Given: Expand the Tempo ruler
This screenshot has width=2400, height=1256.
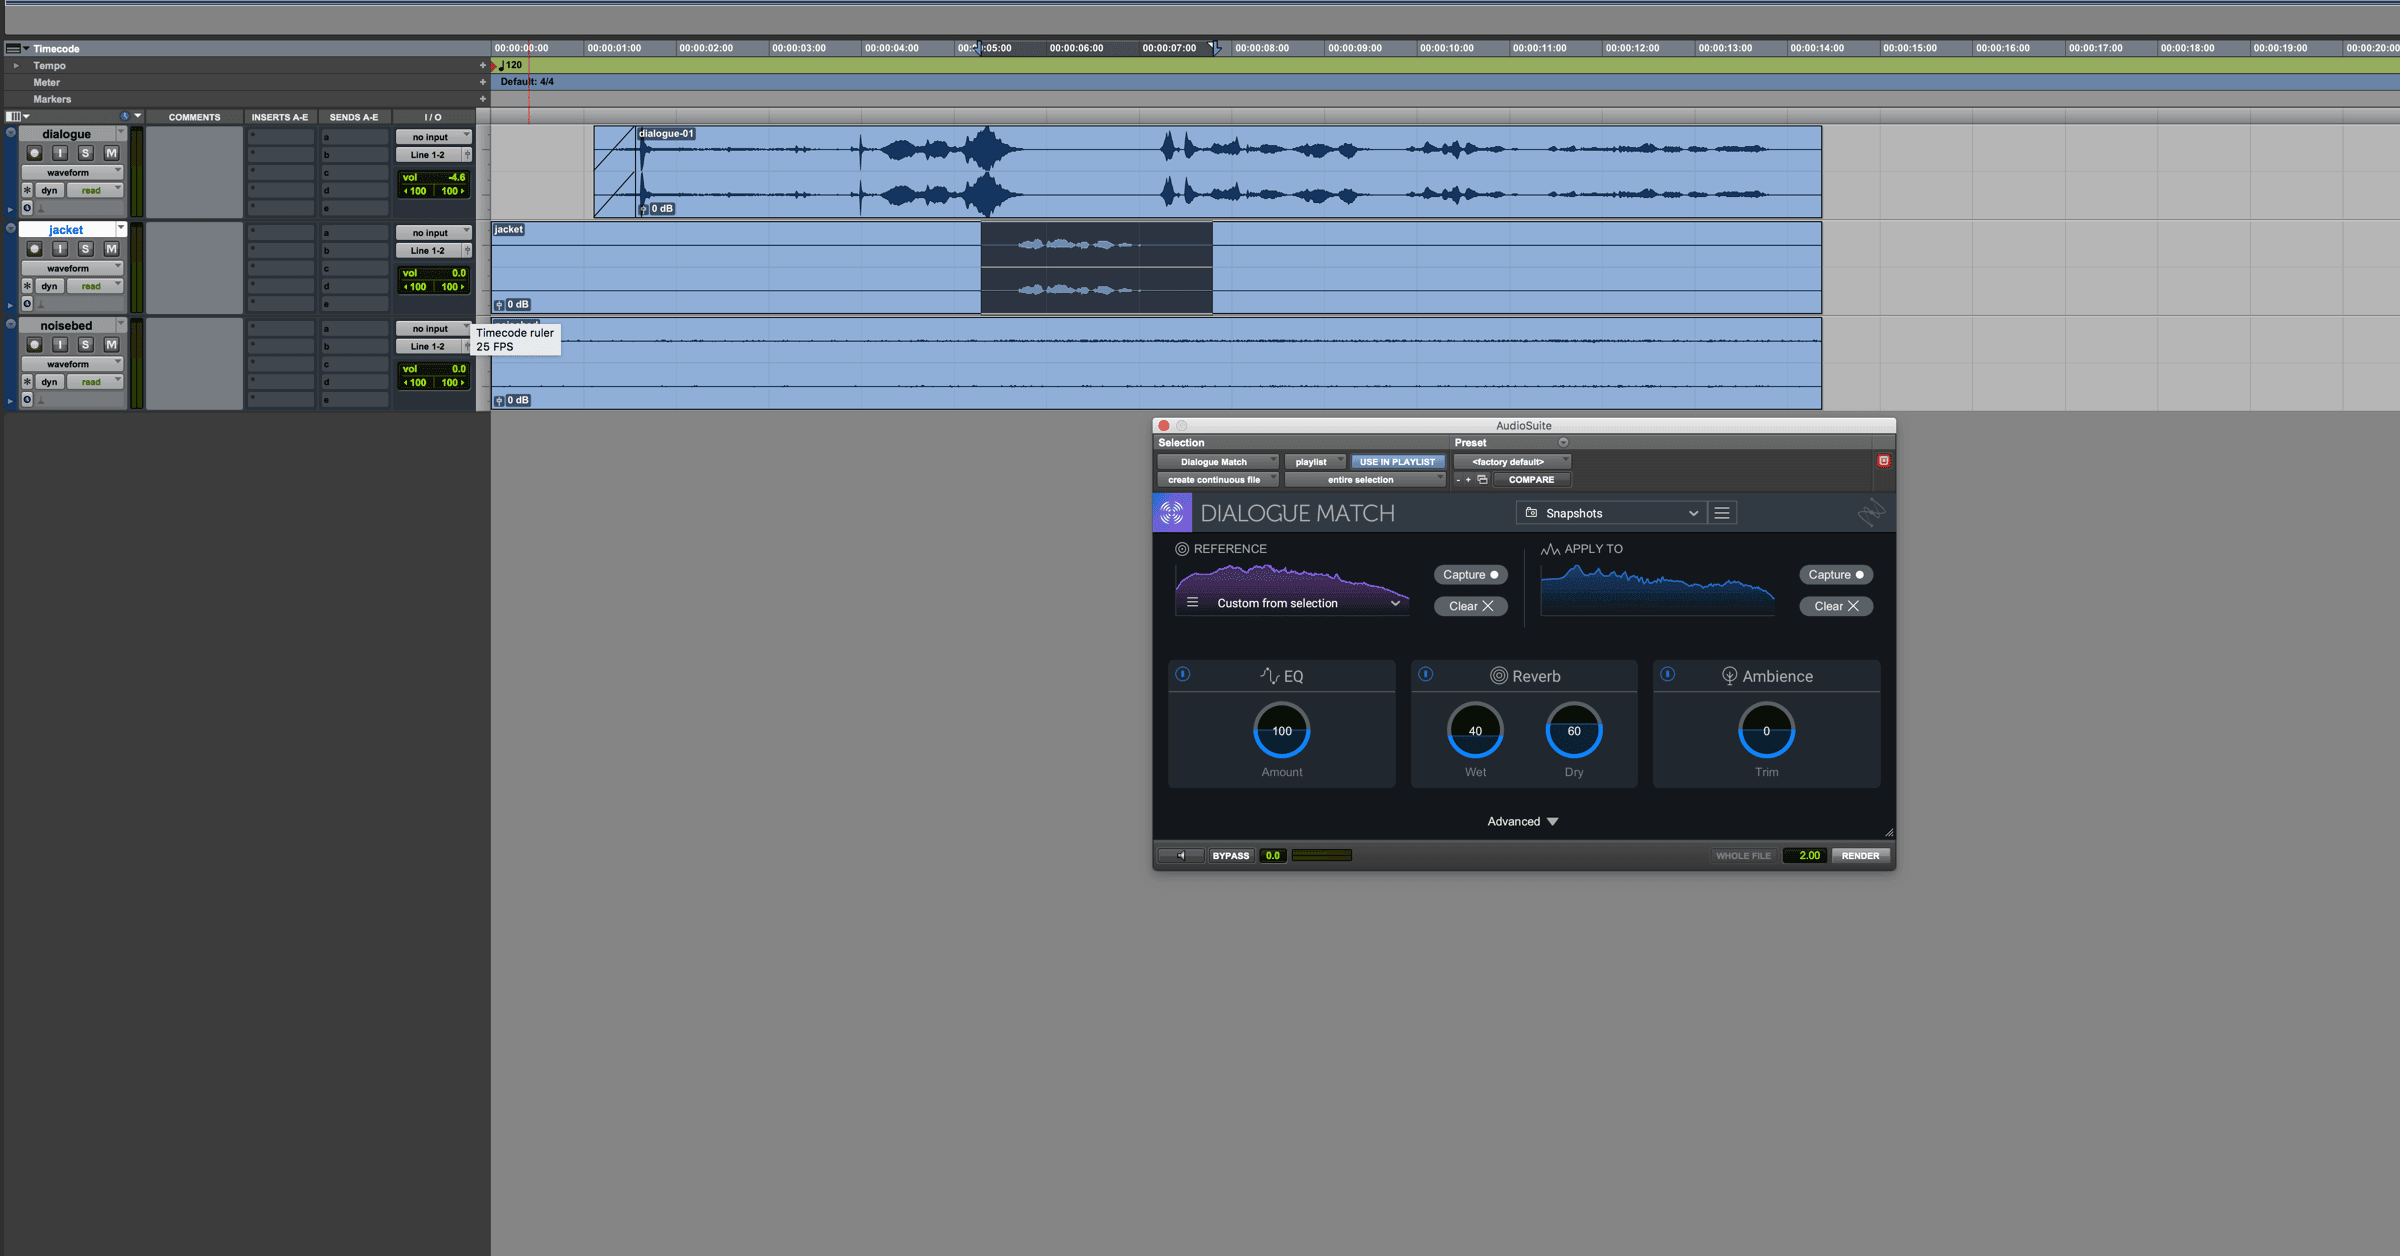Looking at the screenshot, I should coord(15,66).
